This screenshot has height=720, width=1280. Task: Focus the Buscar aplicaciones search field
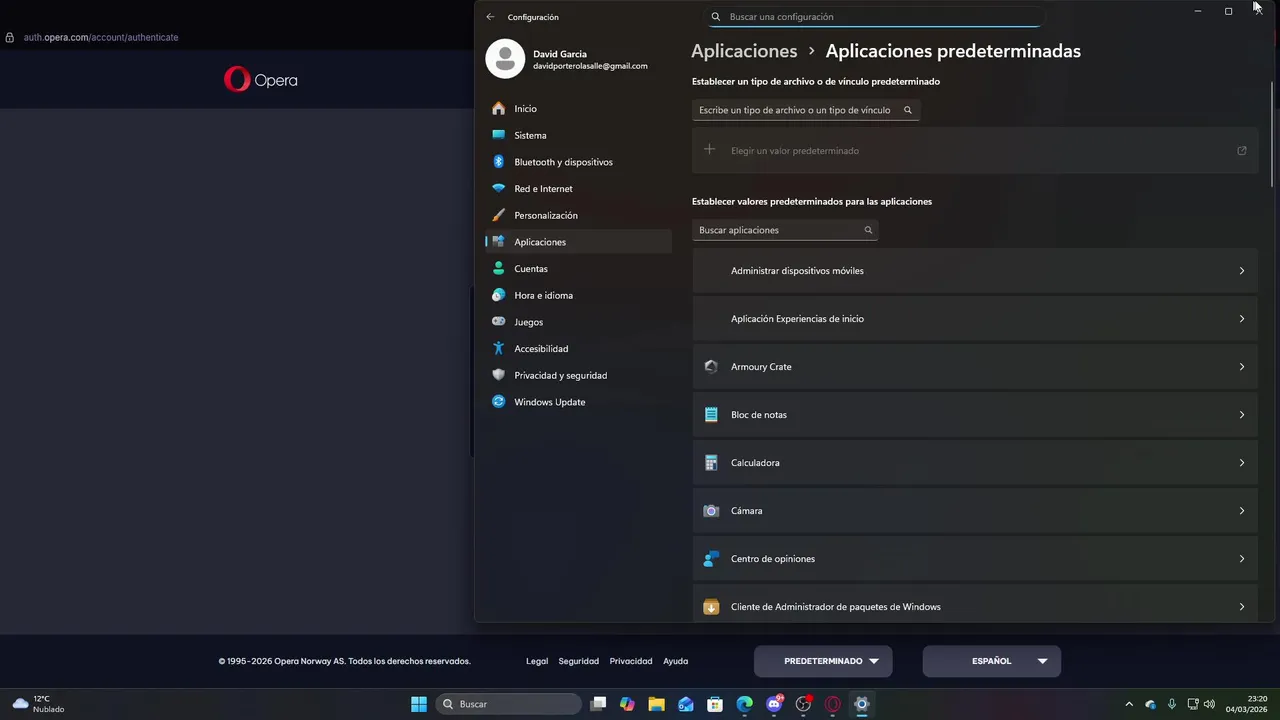pyautogui.click(x=785, y=230)
